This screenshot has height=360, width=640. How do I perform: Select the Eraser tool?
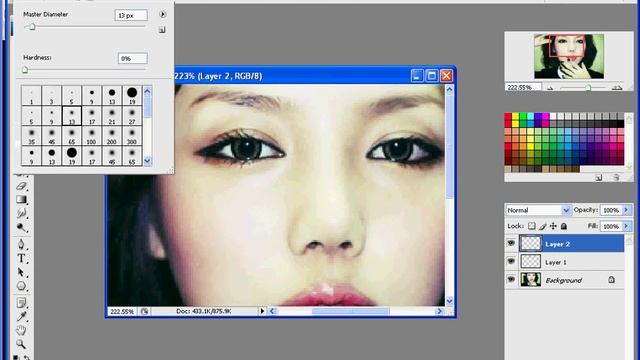pyautogui.click(x=22, y=187)
